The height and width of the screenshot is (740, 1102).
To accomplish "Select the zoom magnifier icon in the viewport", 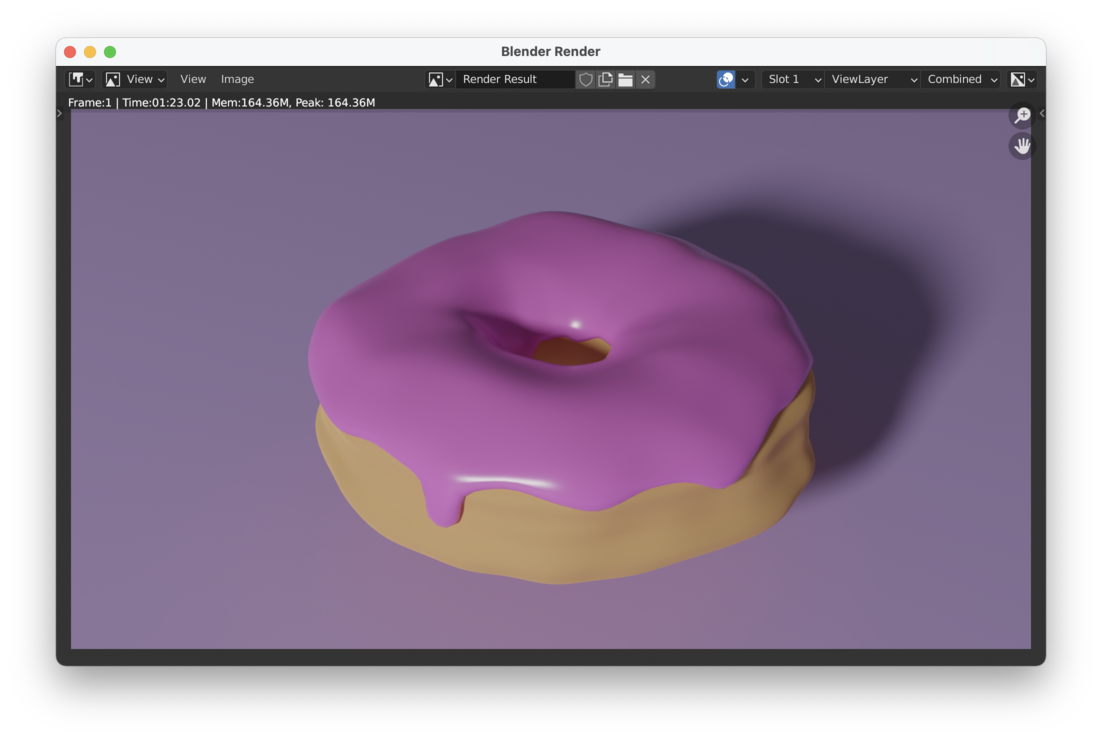I will tap(1021, 115).
